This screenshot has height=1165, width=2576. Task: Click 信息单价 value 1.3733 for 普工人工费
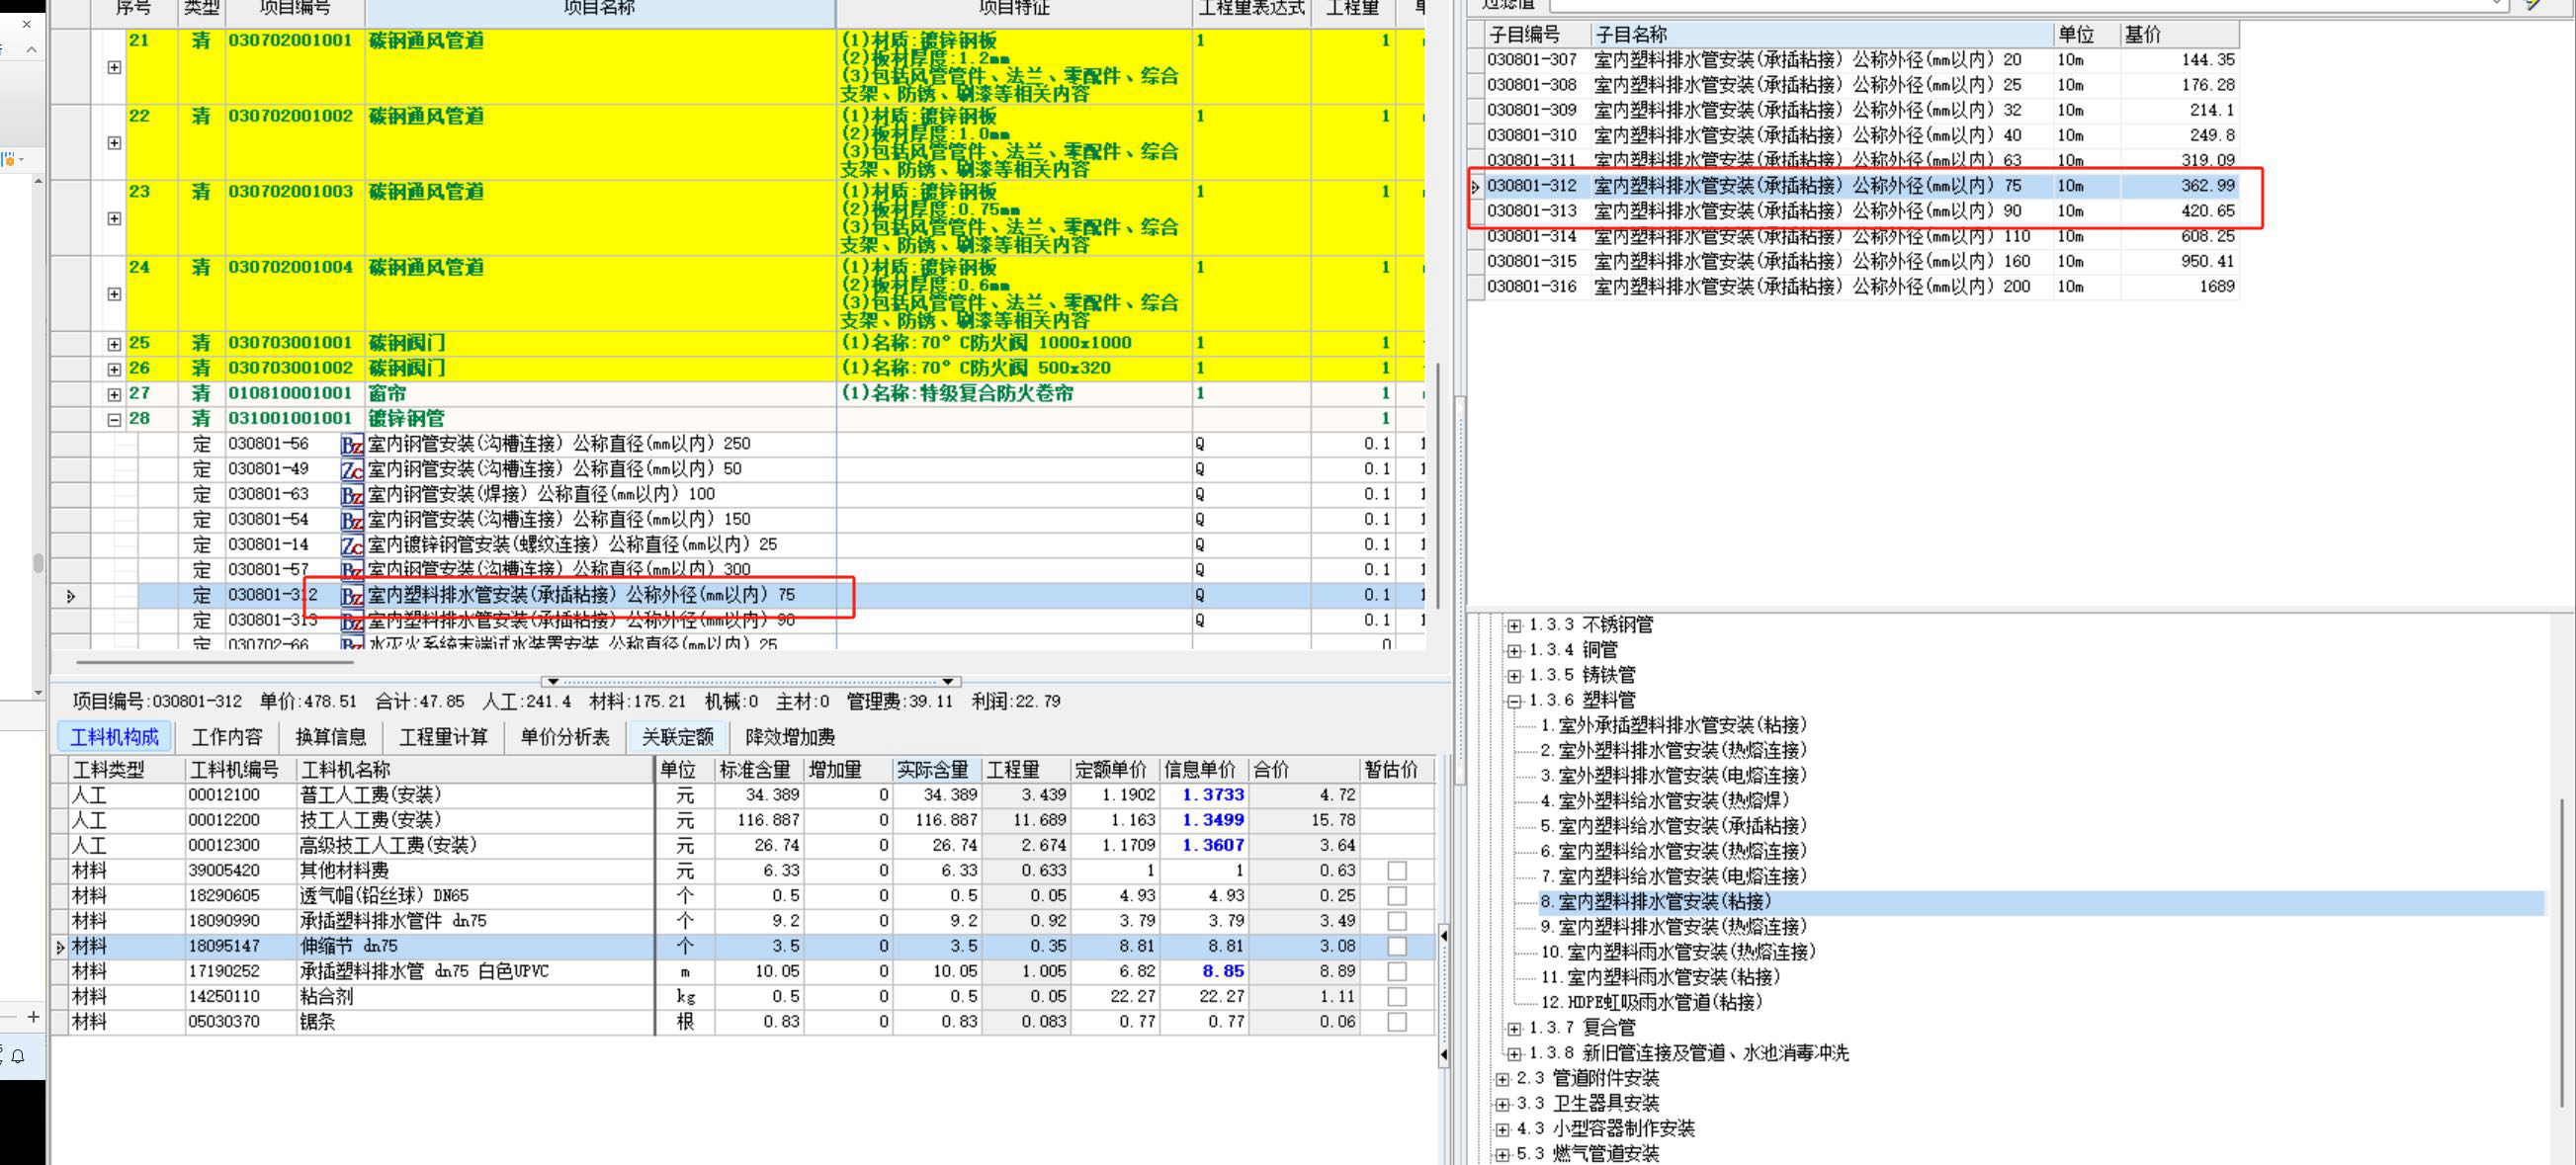1213,795
